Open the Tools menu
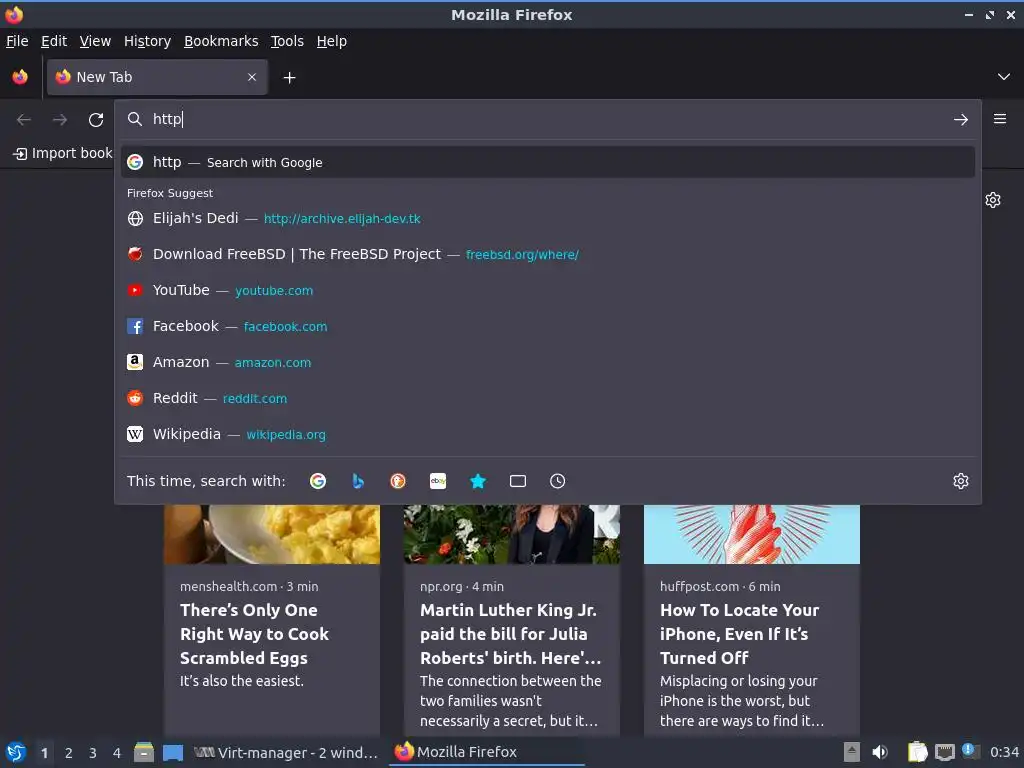The width and height of the screenshot is (1024, 768). click(x=287, y=41)
